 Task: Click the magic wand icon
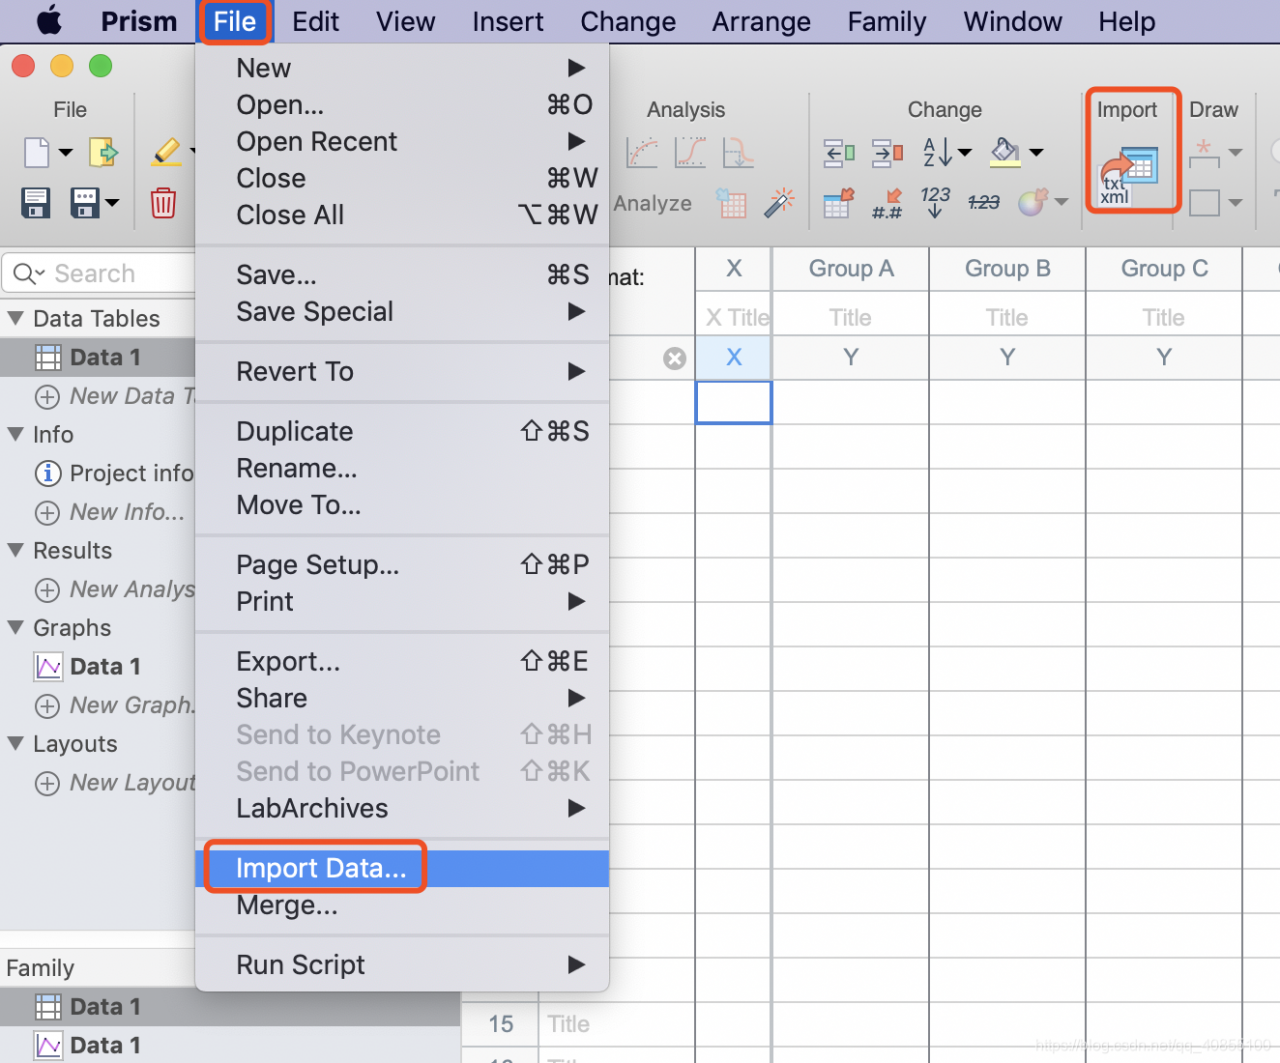779,202
